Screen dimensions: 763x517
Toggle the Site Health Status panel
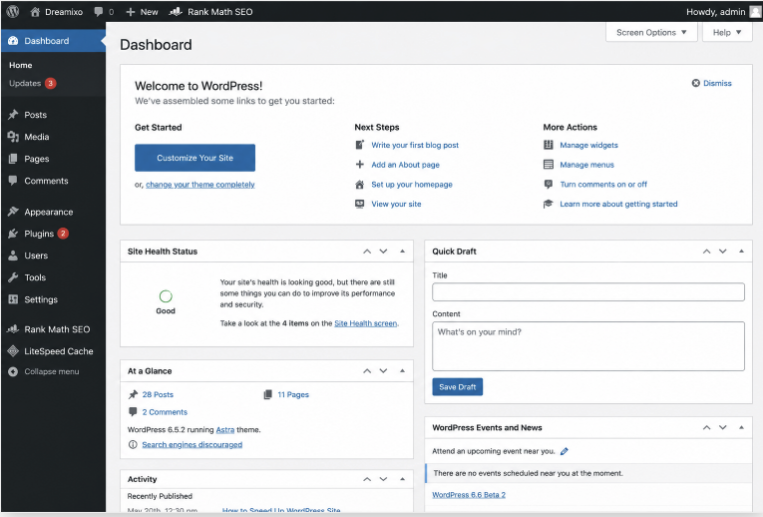tap(402, 251)
